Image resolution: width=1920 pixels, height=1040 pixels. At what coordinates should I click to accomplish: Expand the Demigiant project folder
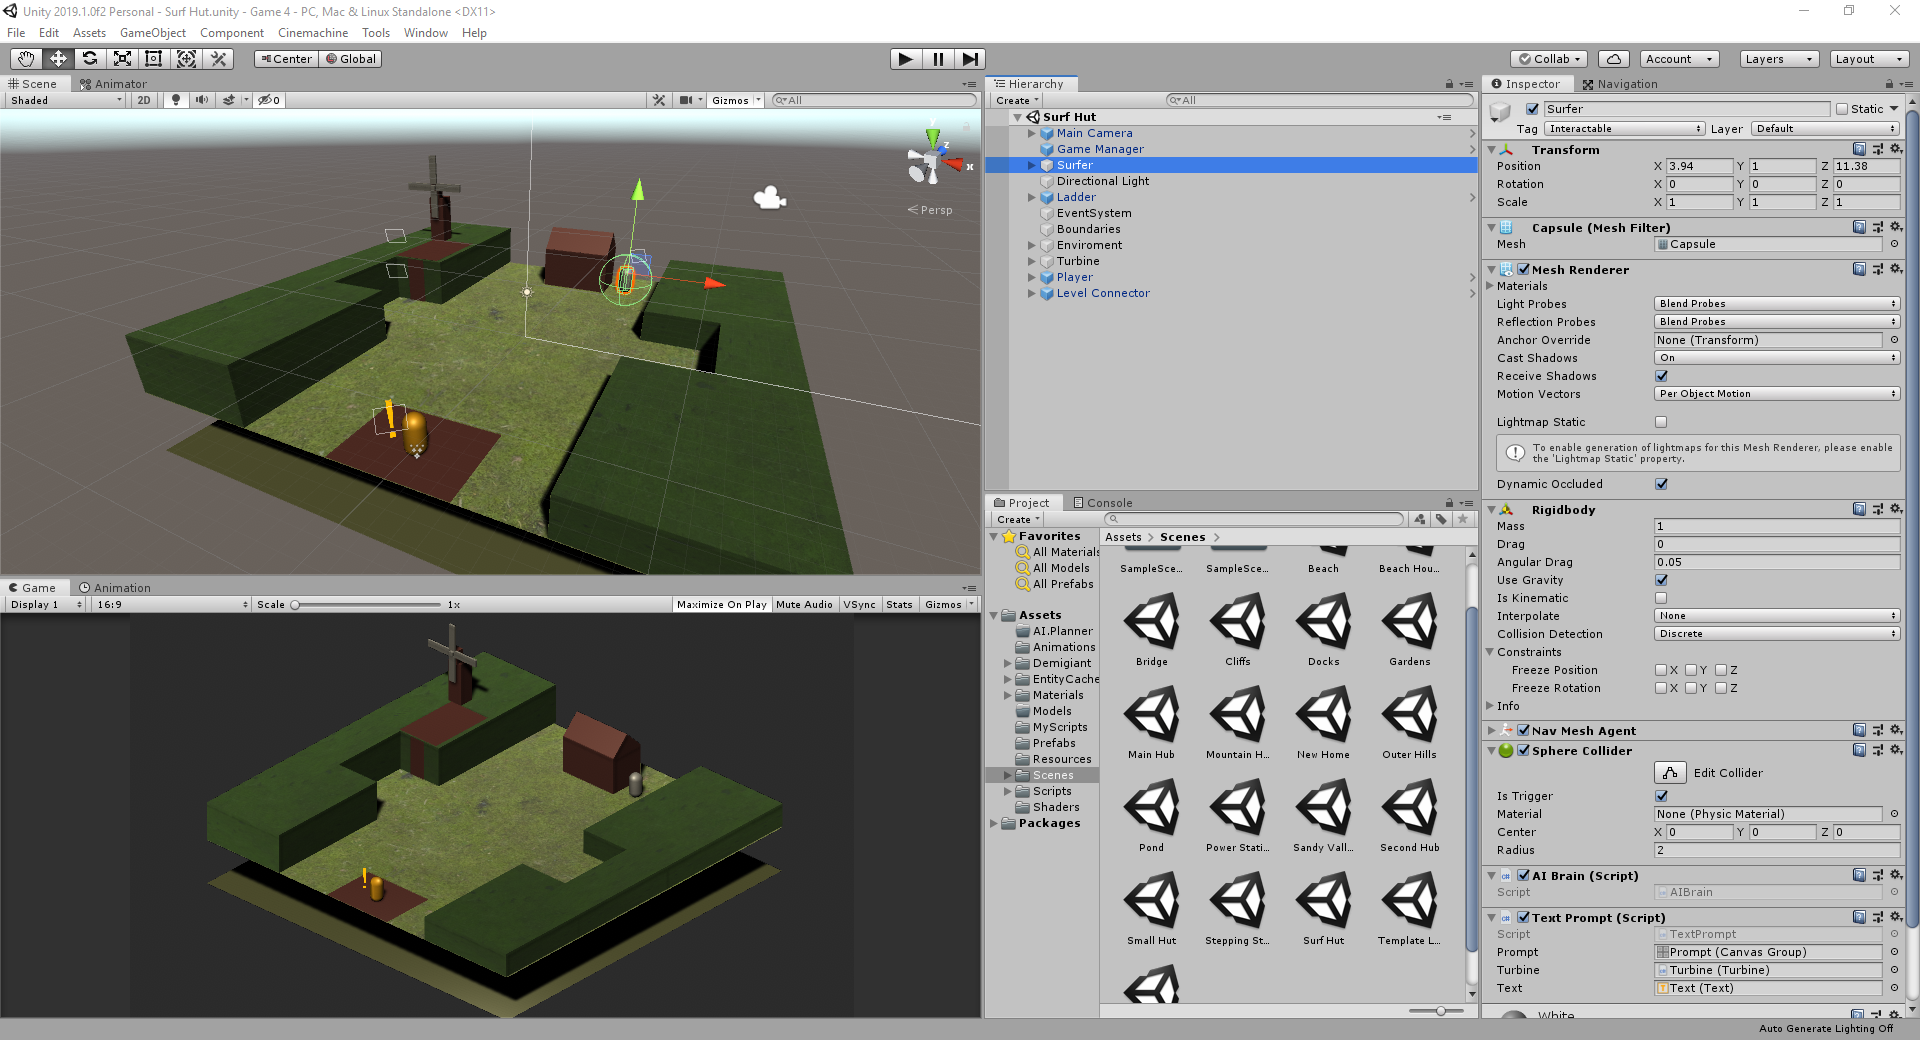point(1007,663)
